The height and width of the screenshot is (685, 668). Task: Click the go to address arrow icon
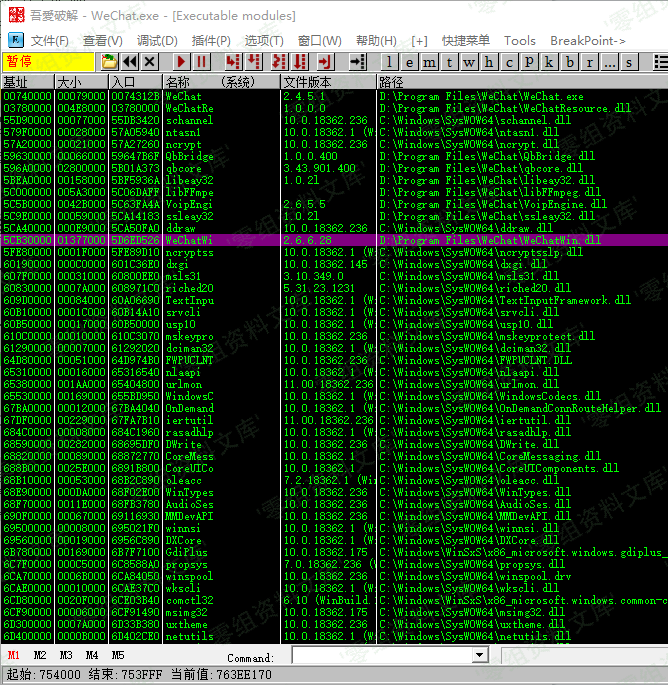[357, 62]
